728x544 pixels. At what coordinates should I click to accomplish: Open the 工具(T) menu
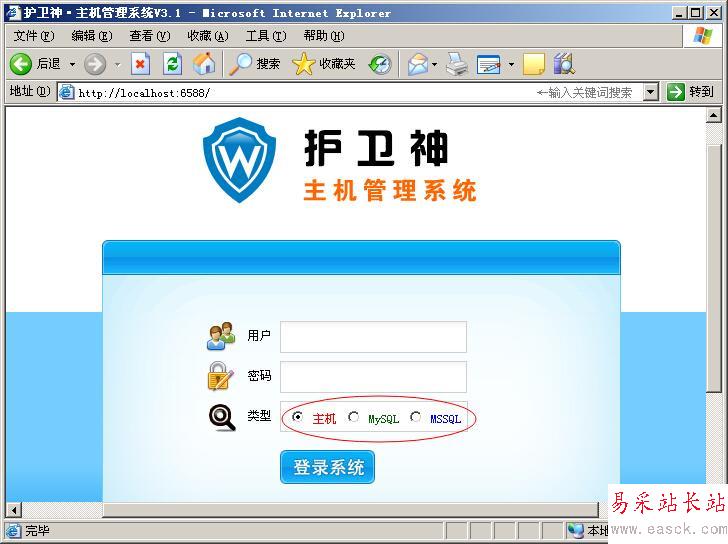coord(266,36)
